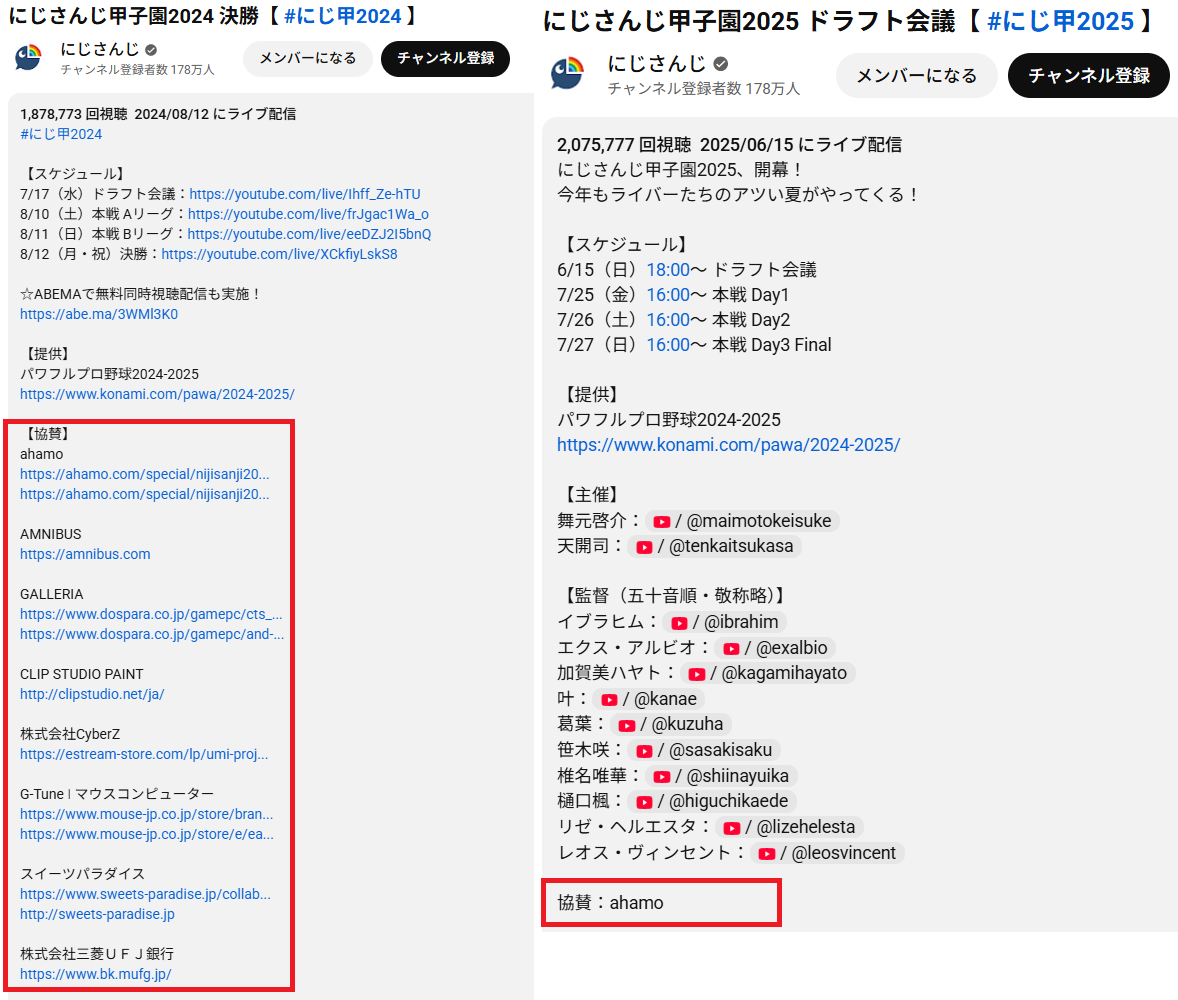Image resolution: width=1178 pixels, height=1000 pixels.
Task: Click the 1,878,773 回視聴 view count
Action: pyautogui.click(x=74, y=114)
